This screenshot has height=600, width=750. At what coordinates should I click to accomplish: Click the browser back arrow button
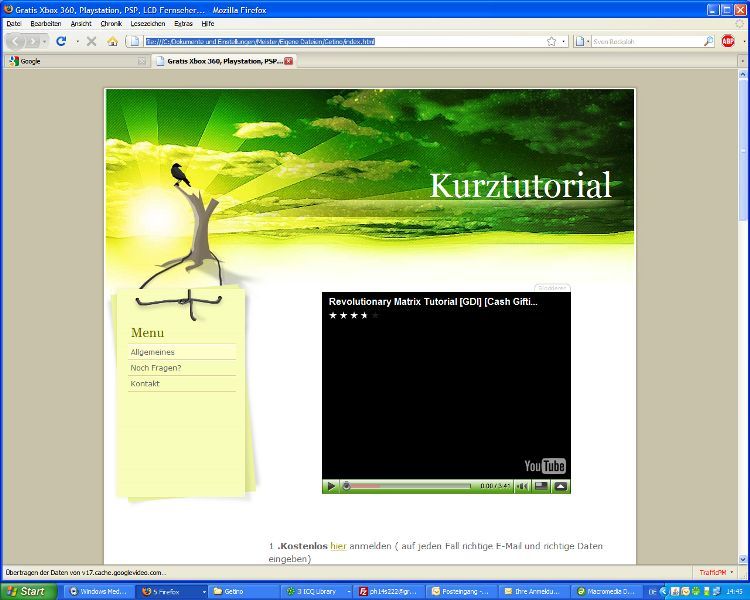(17, 41)
